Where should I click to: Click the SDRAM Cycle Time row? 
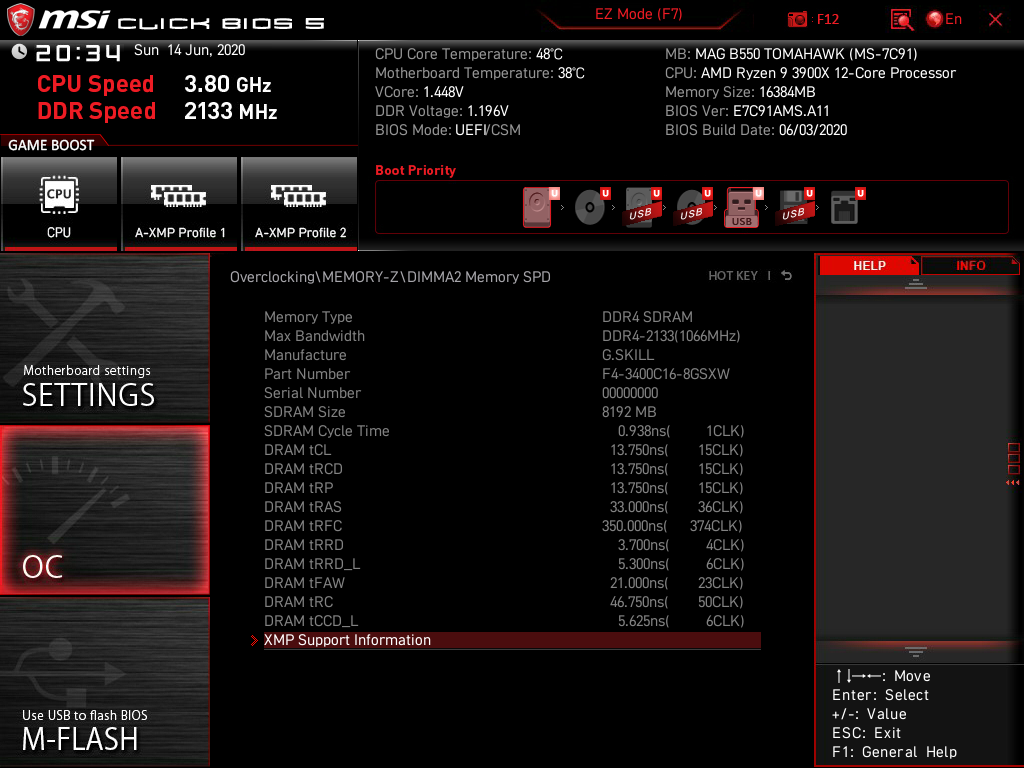[512, 430]
